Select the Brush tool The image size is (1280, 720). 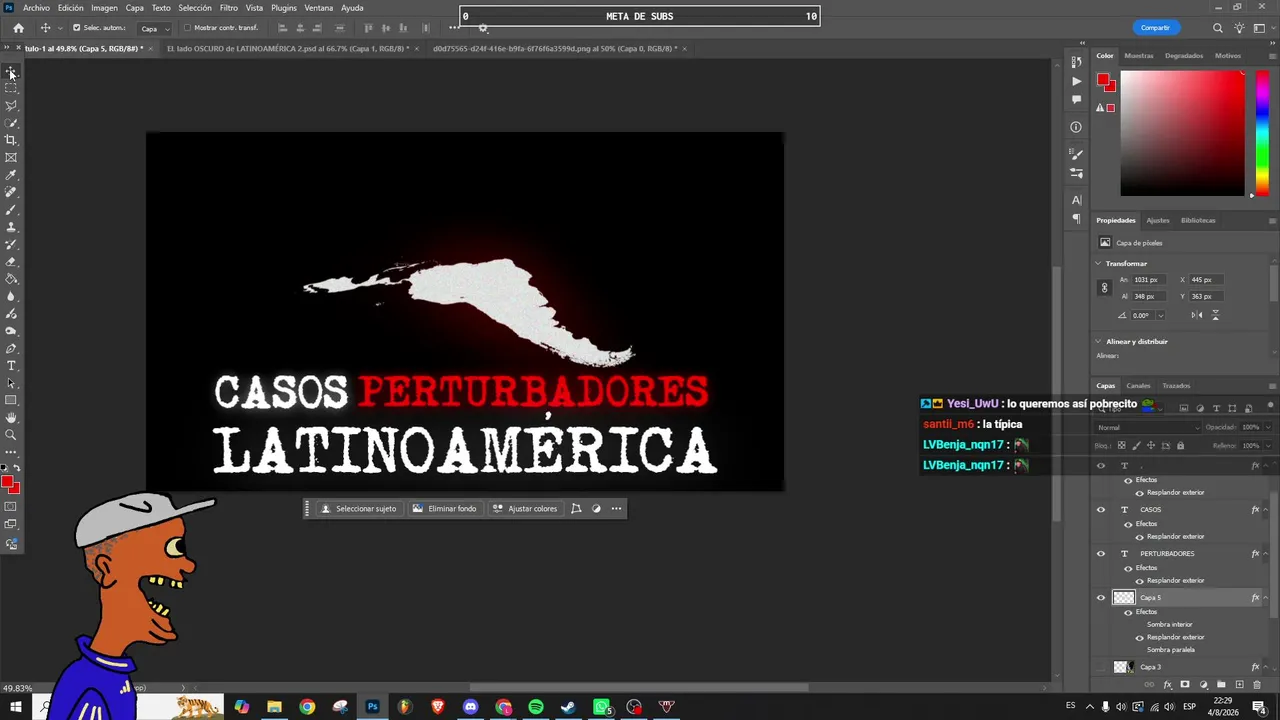(11, 209)
